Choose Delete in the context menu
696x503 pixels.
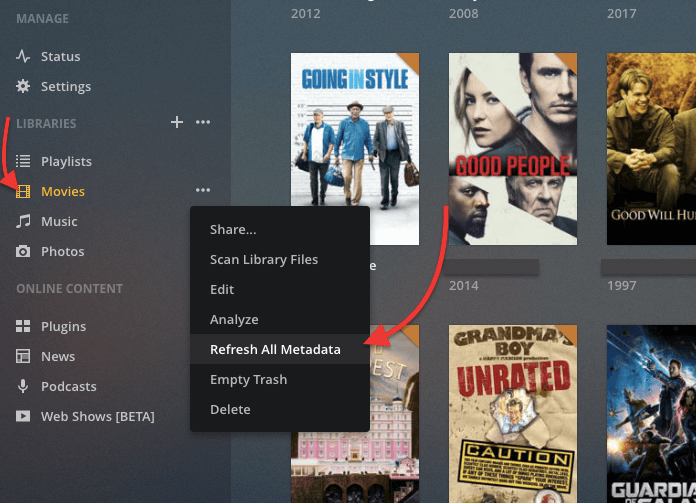pos(280,409)
